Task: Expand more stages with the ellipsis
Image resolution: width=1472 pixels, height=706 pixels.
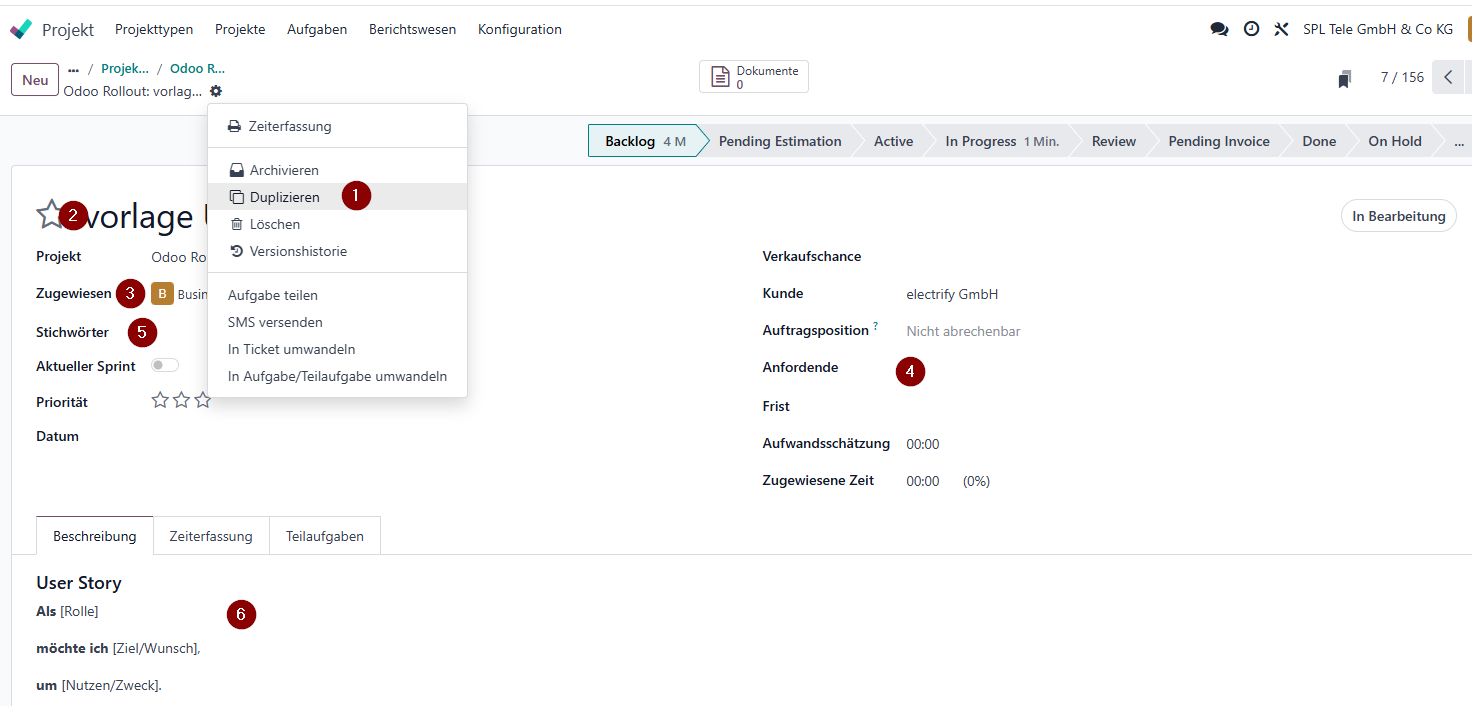Action: pyautogui.click(x=1458, y=141)
